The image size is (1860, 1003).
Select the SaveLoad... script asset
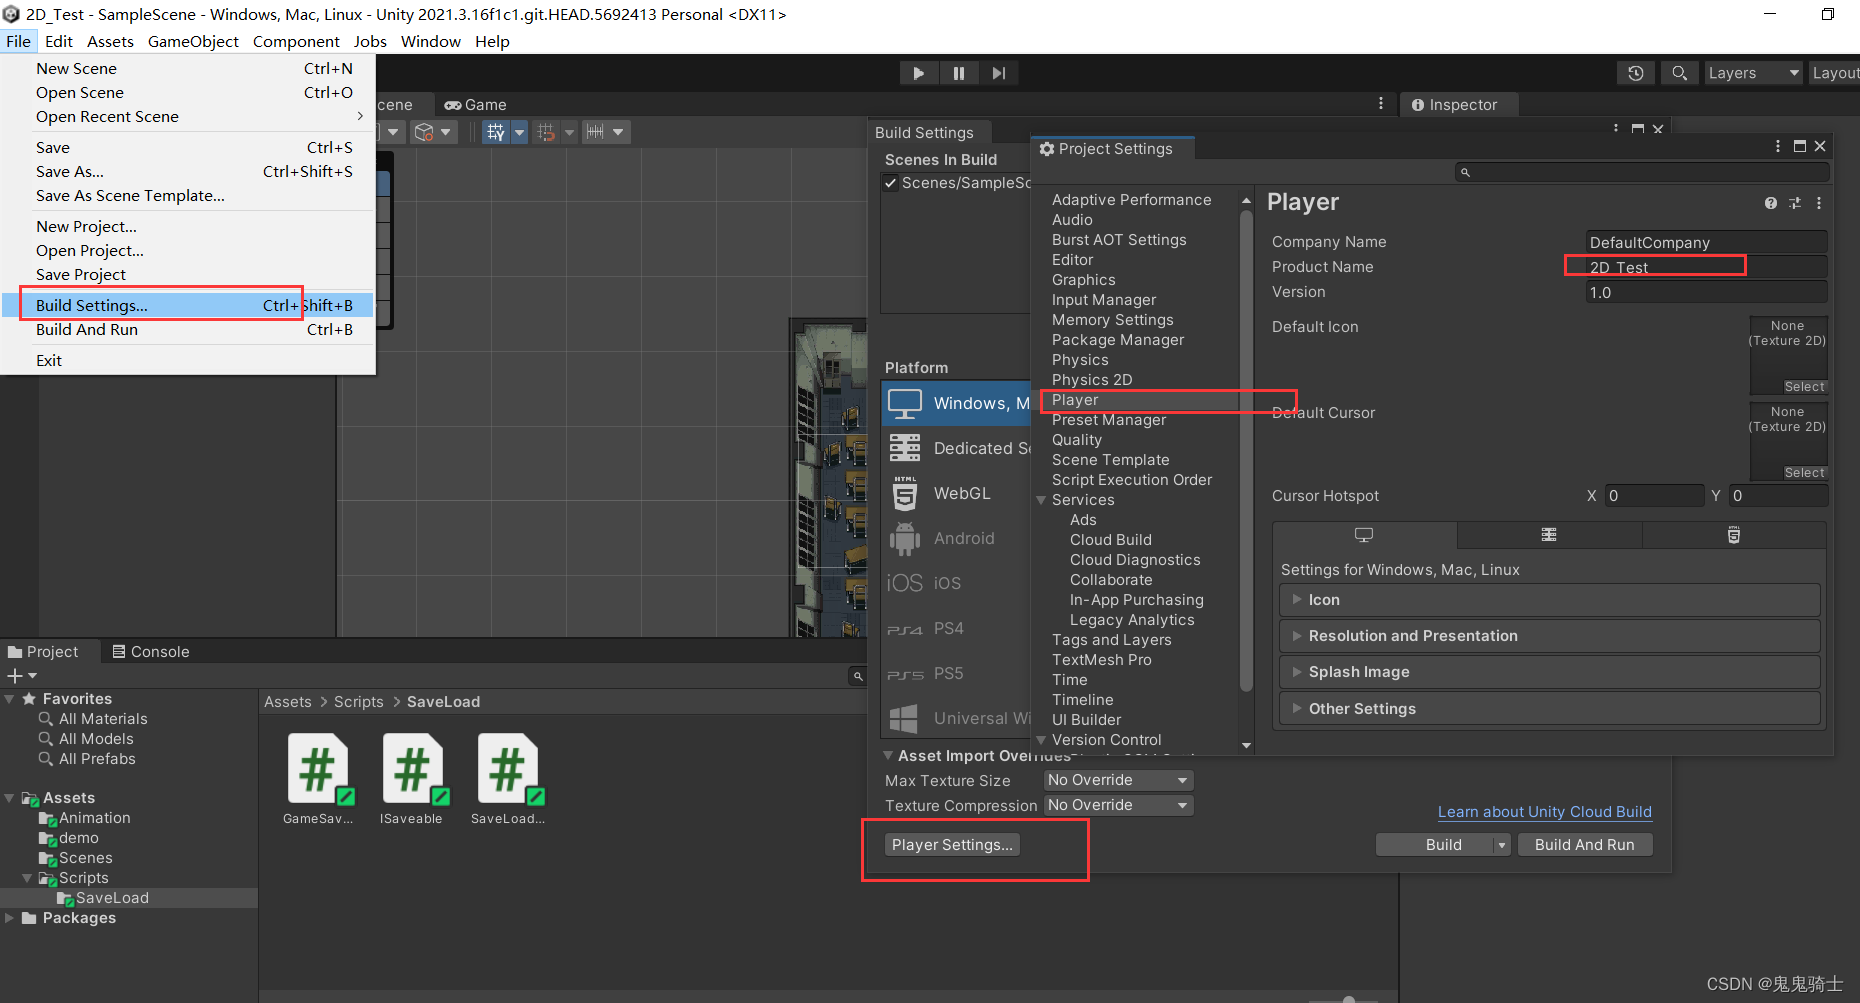[508, 779]
